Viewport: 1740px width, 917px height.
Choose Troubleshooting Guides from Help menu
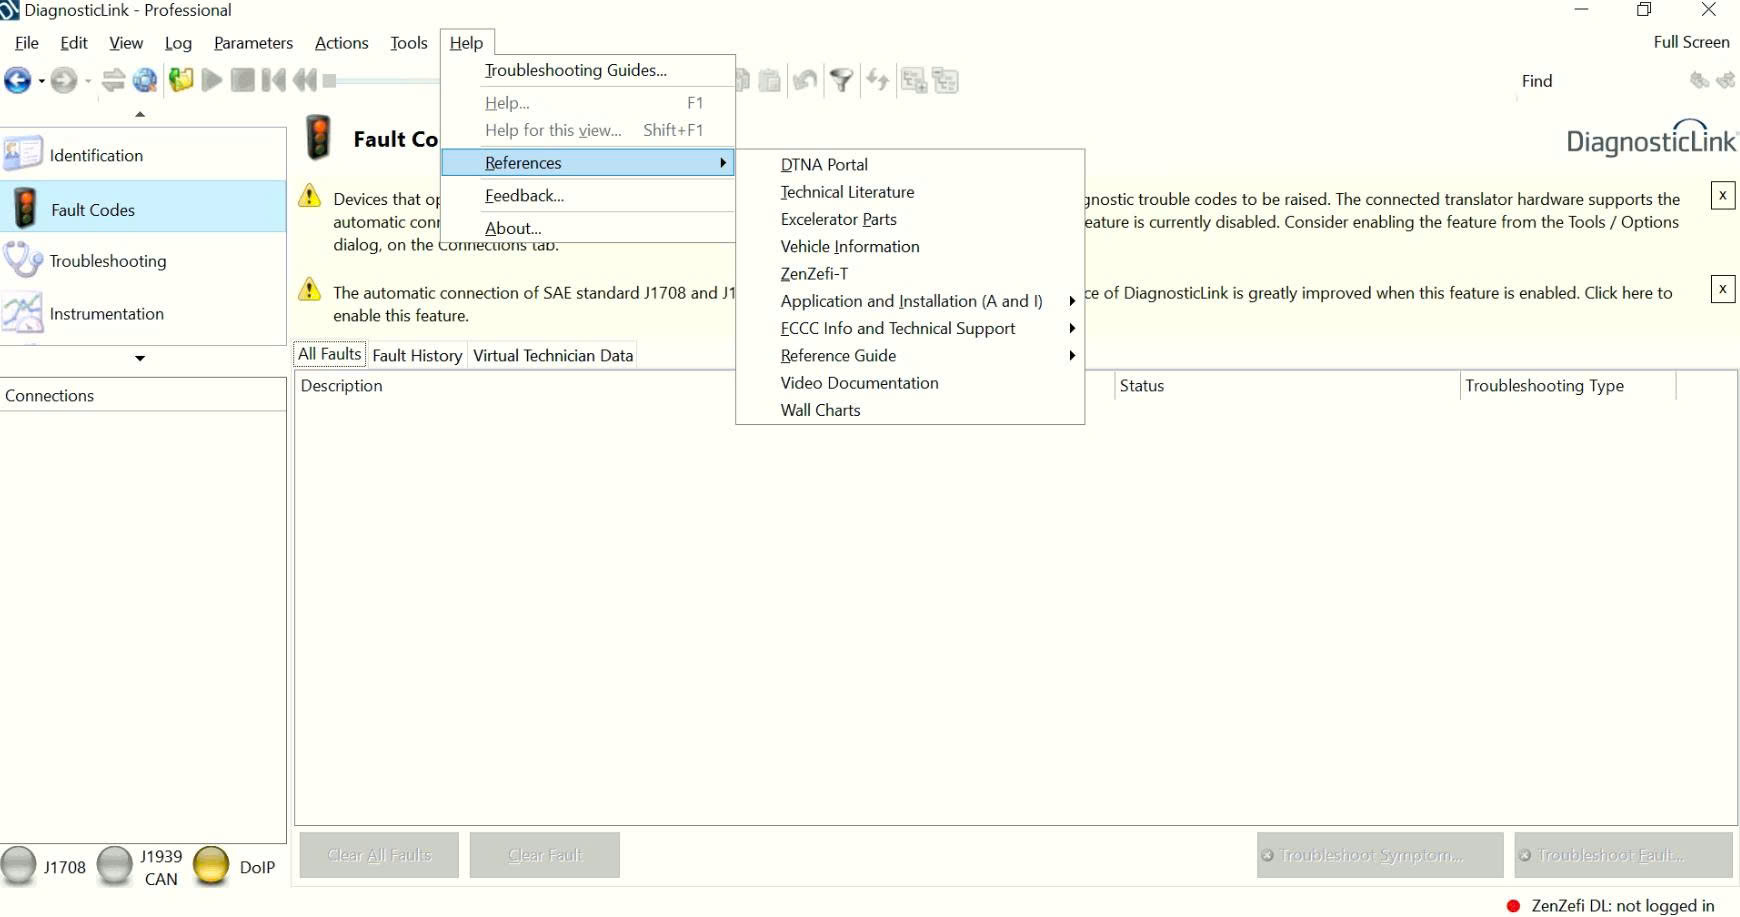tap(588, 70)
